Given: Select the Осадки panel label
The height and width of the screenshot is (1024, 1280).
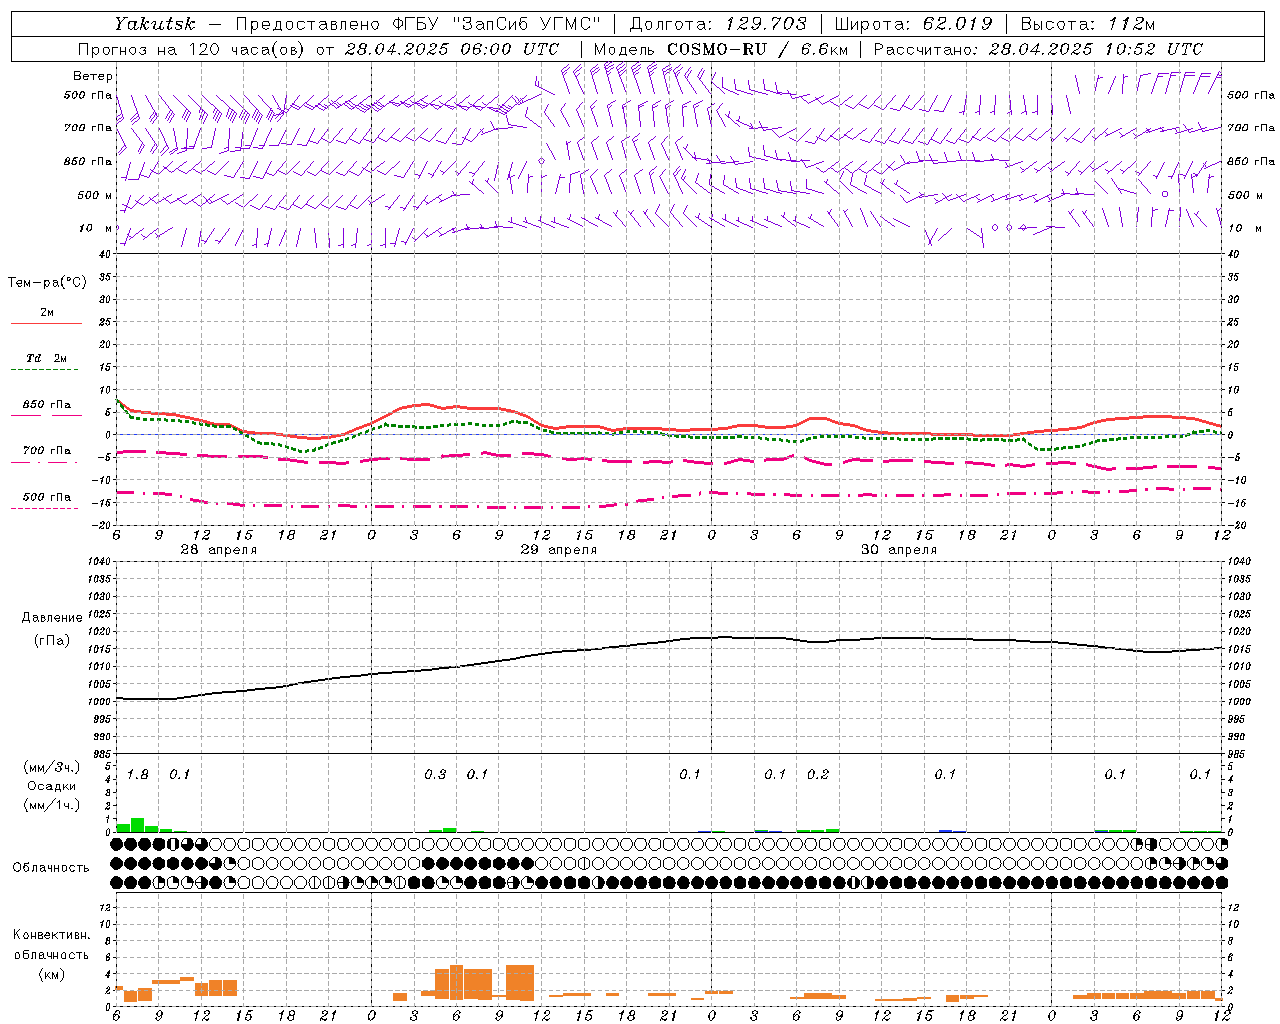Looking at the screenshot, I should pos(51,786).
